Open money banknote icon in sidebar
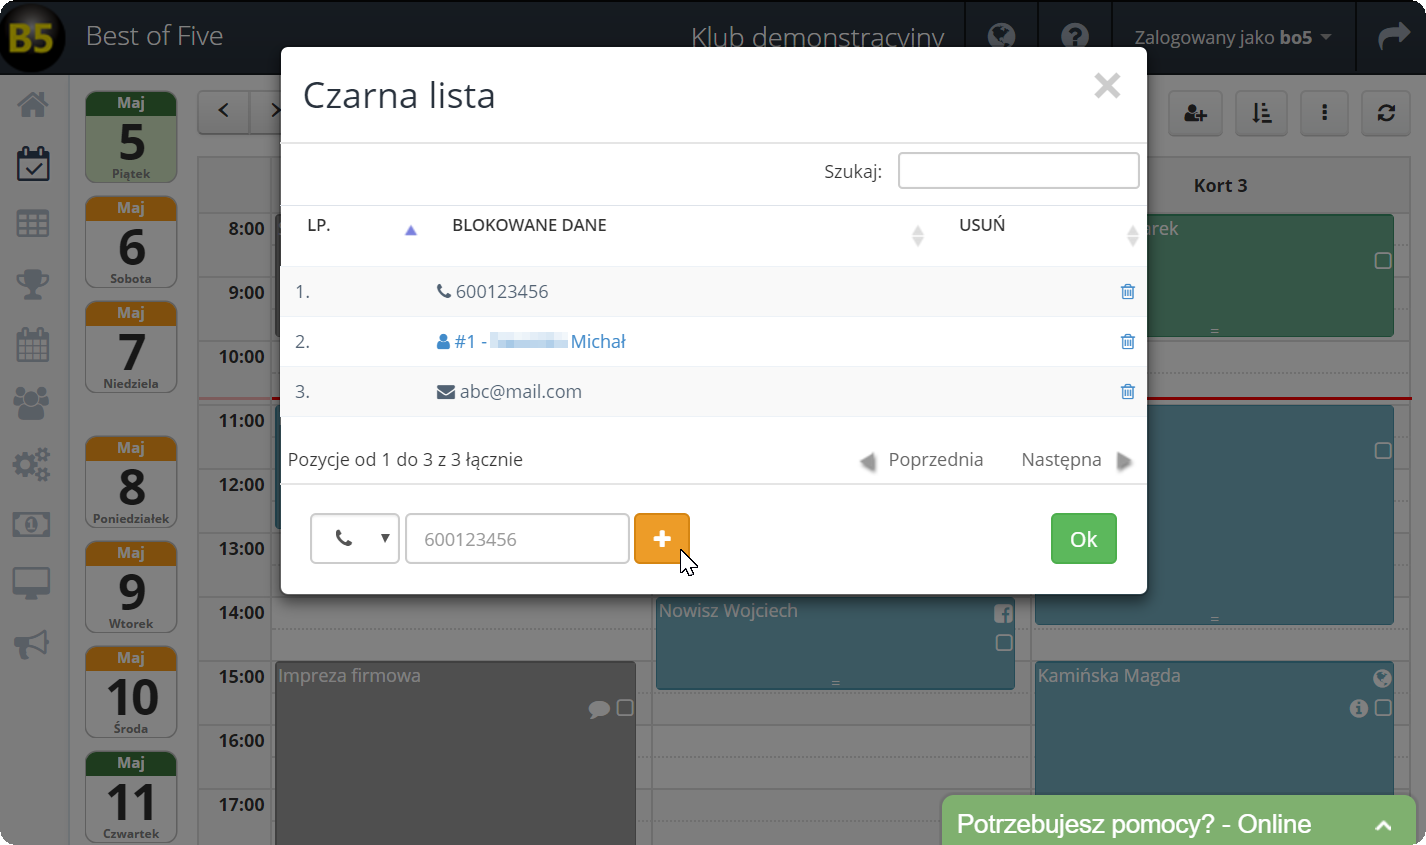Screen dimensions: 1426x845 point(32,523)
